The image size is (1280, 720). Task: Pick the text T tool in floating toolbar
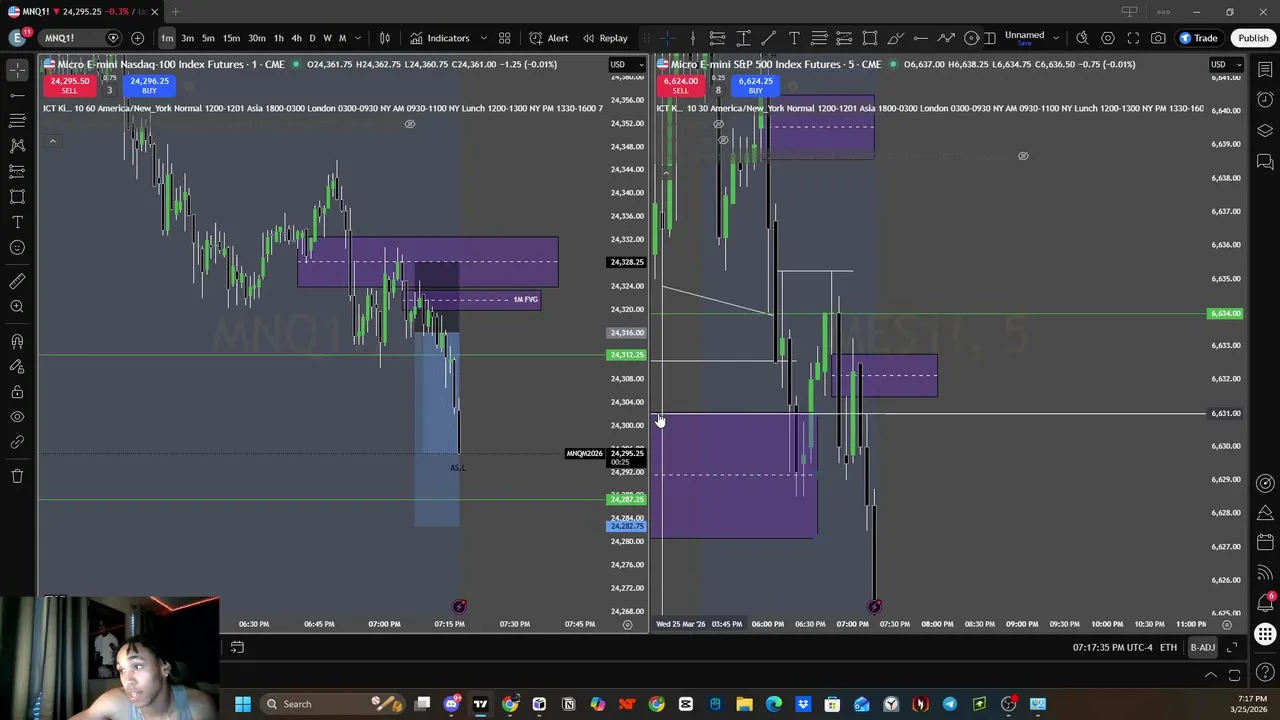coord(794,38)
